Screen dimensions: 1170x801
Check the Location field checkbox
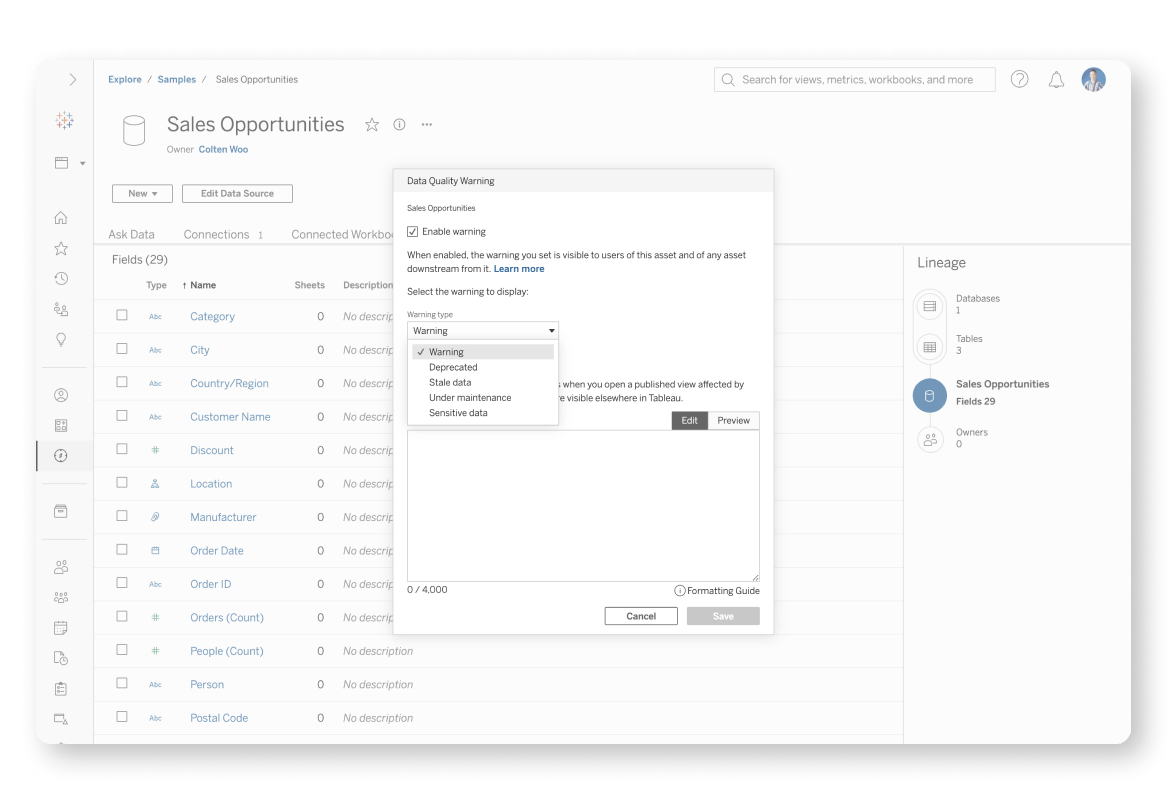tap(122, 482)
